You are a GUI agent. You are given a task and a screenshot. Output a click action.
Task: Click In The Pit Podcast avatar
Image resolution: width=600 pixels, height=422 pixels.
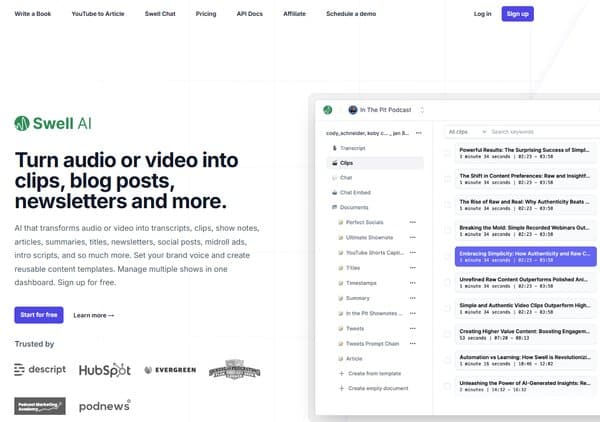352,110
